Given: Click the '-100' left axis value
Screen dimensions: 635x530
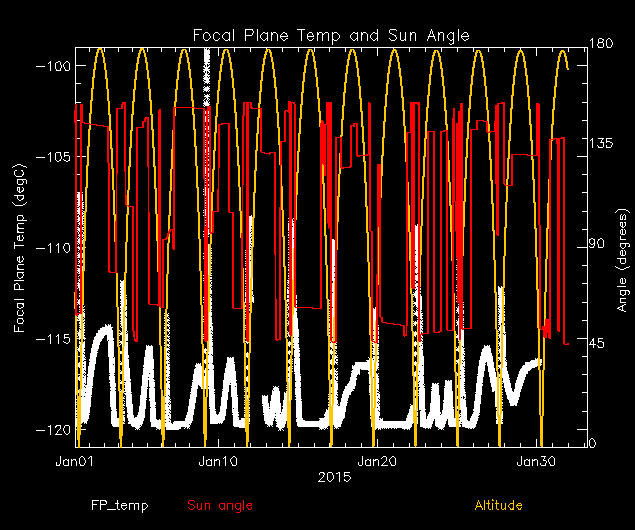Looking at the screenshot, I should (x=53, y=66).
